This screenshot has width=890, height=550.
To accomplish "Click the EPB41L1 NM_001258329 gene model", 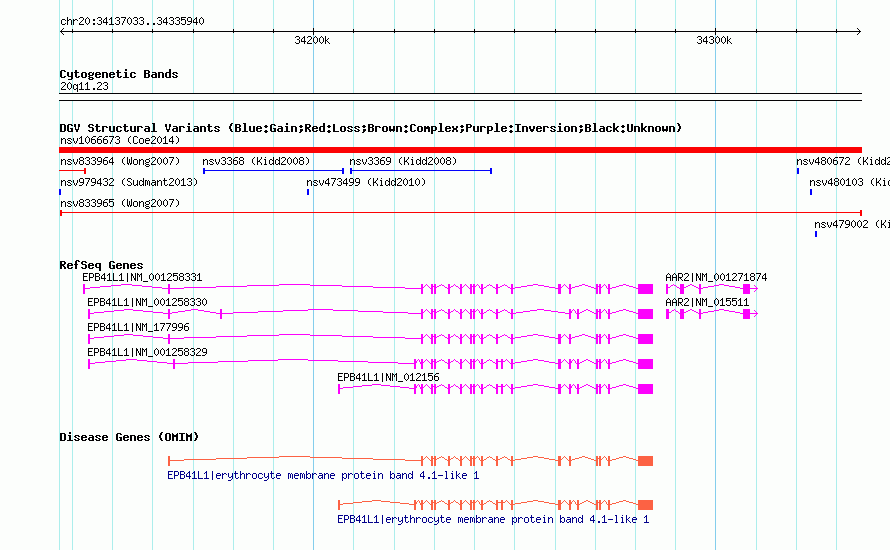I will [371, 364].
